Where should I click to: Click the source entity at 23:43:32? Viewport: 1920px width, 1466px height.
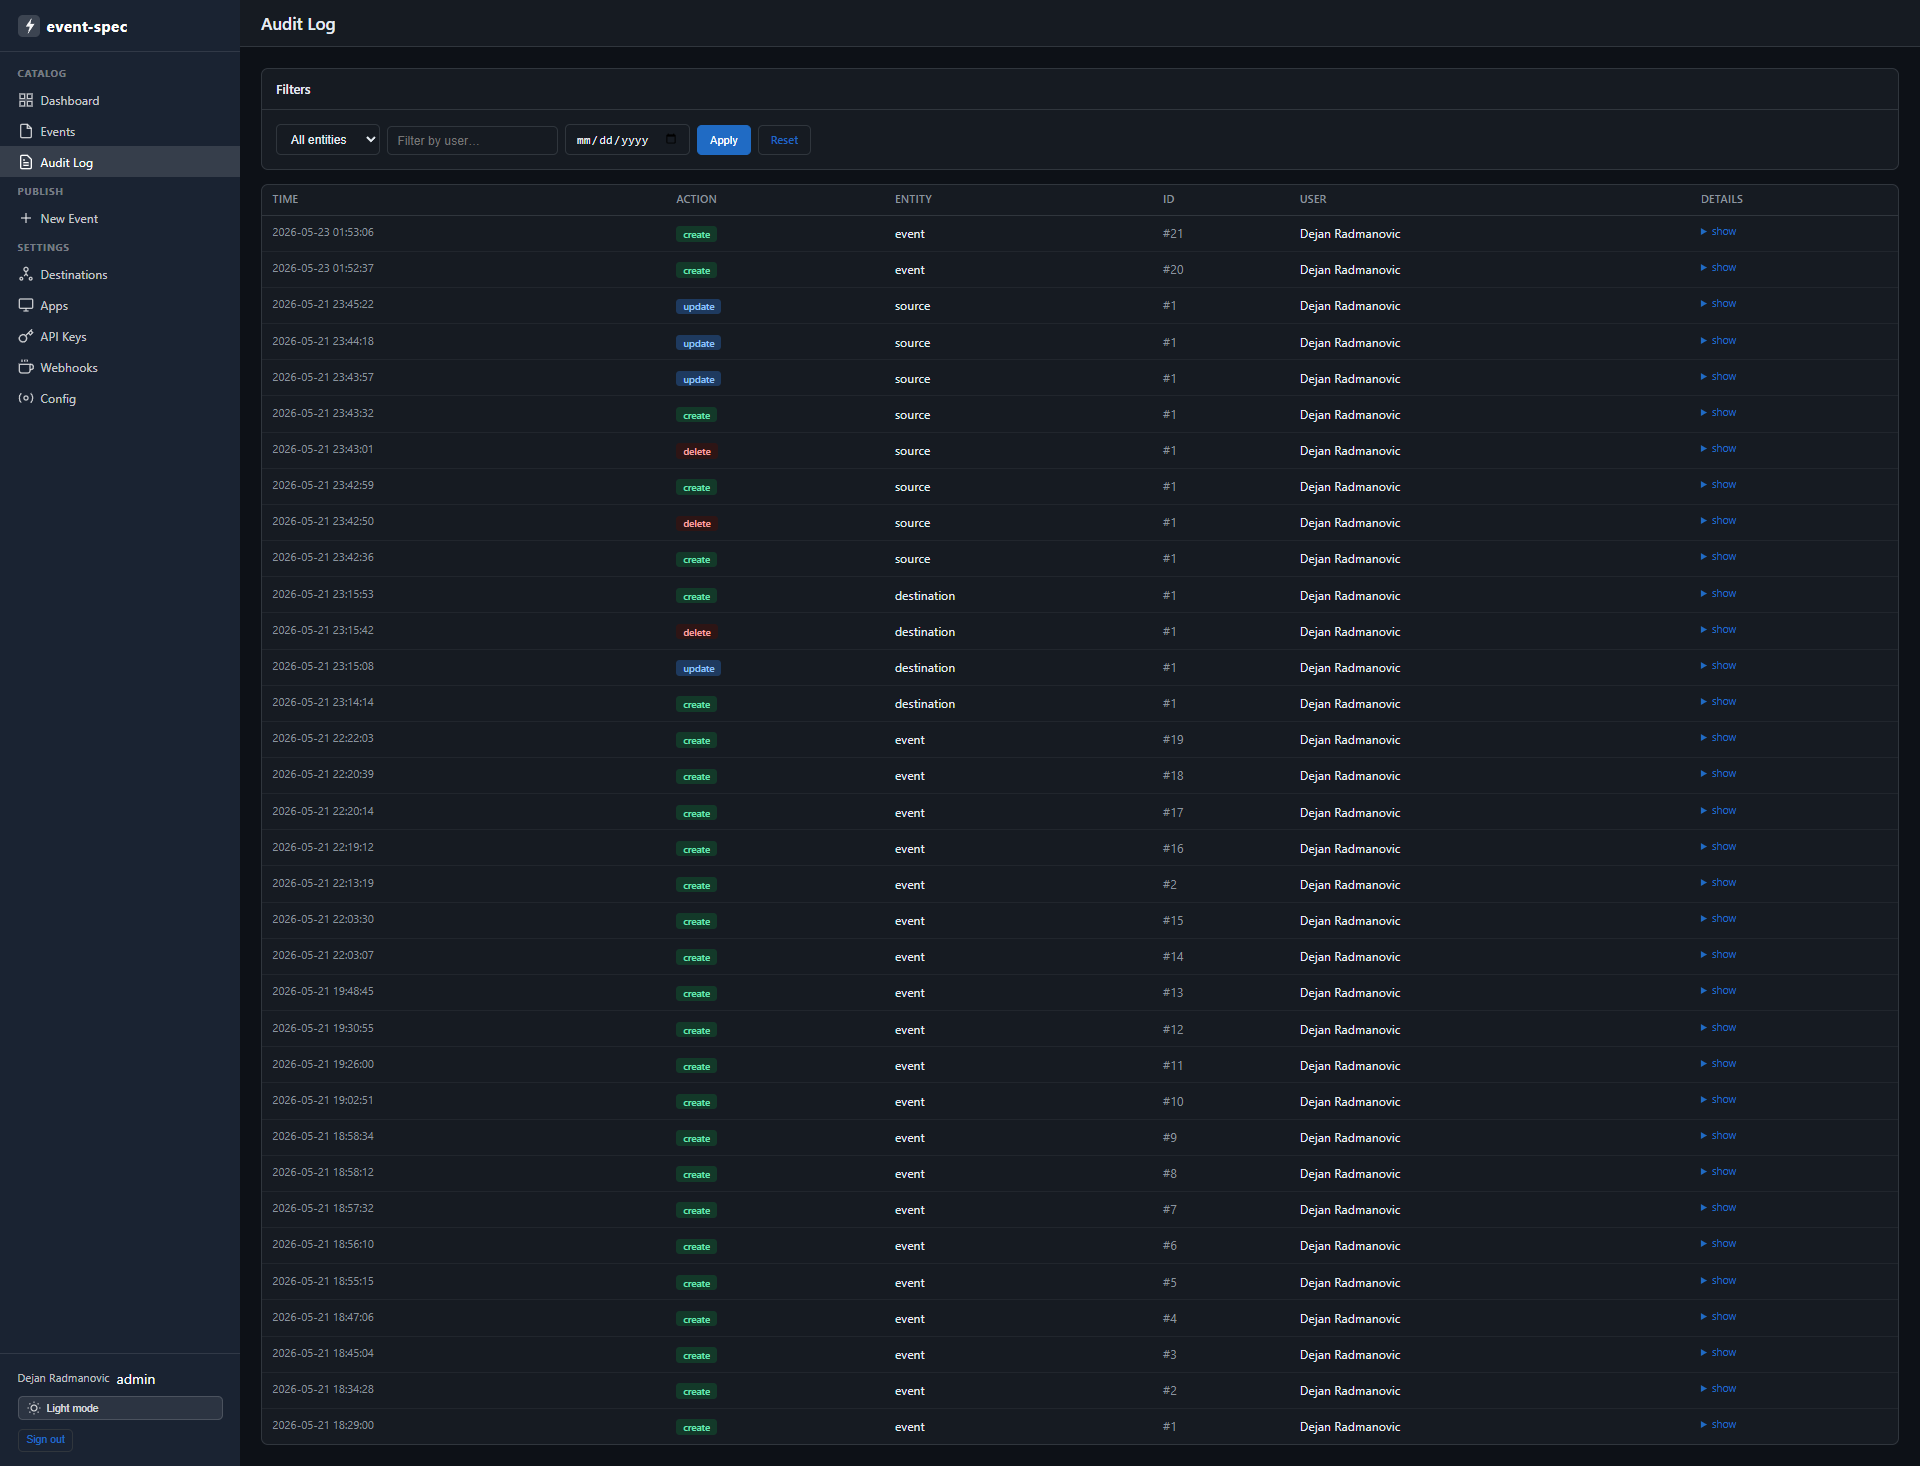point(912,415)
